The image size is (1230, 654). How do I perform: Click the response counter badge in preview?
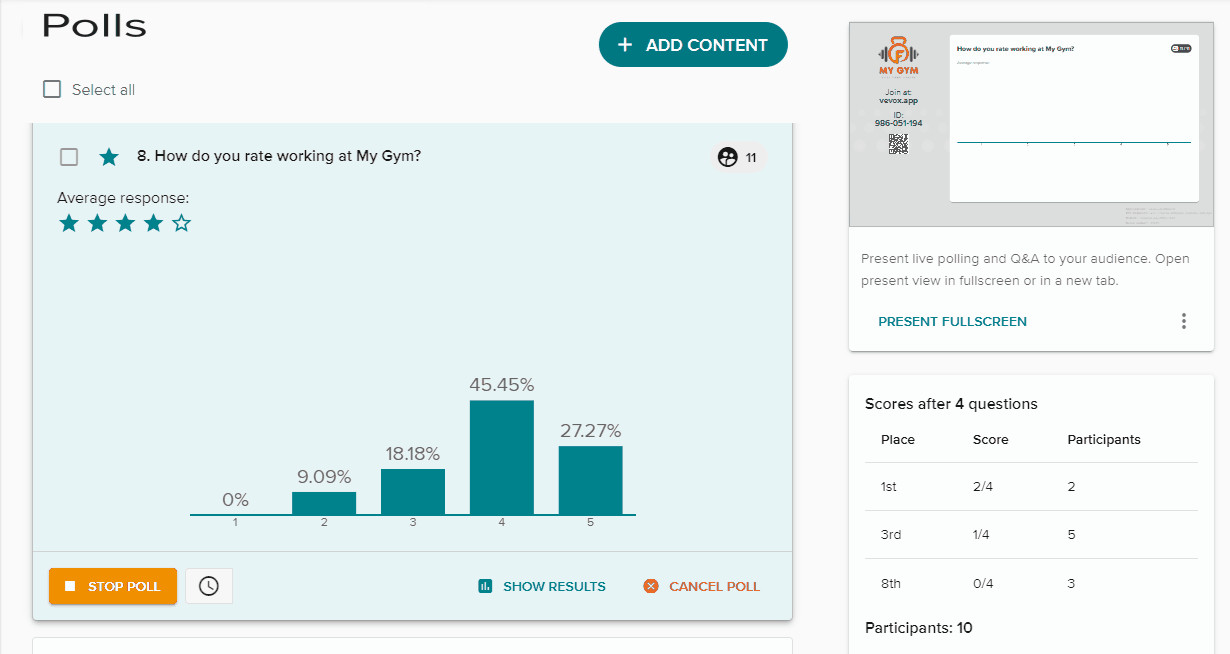1181,48
